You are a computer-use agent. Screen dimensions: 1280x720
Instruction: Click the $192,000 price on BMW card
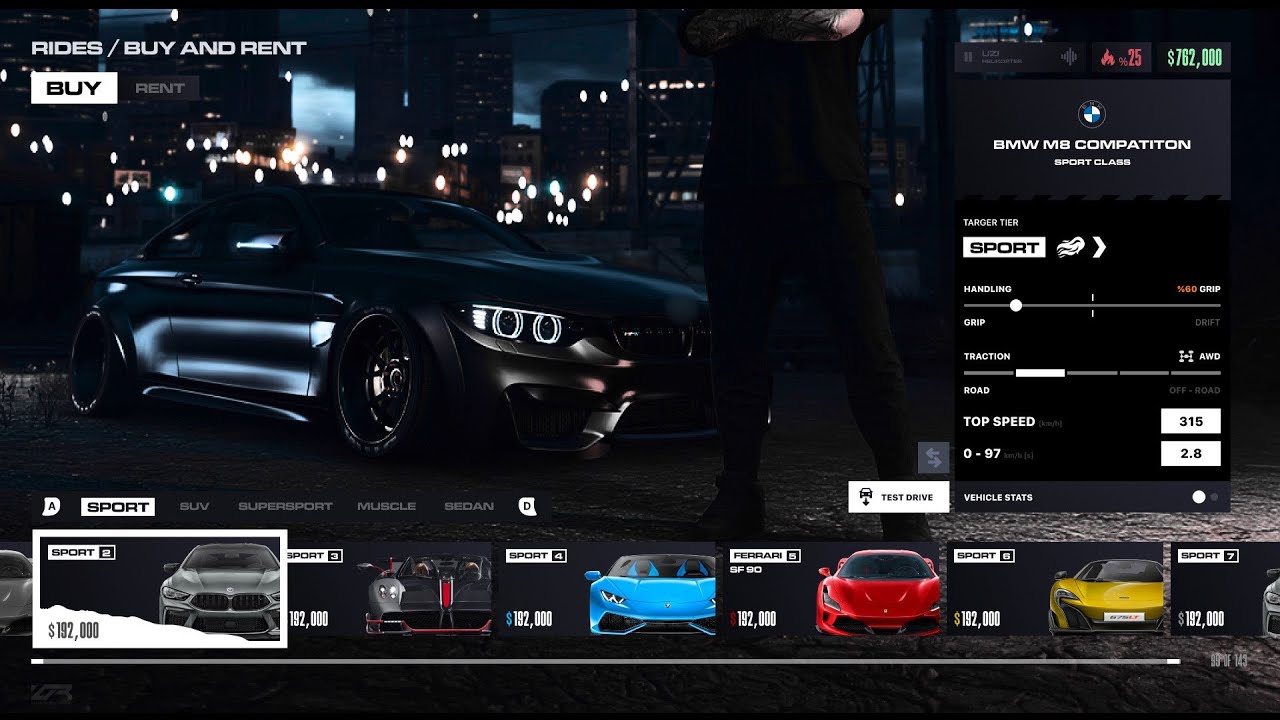click(x=74, y=630)
